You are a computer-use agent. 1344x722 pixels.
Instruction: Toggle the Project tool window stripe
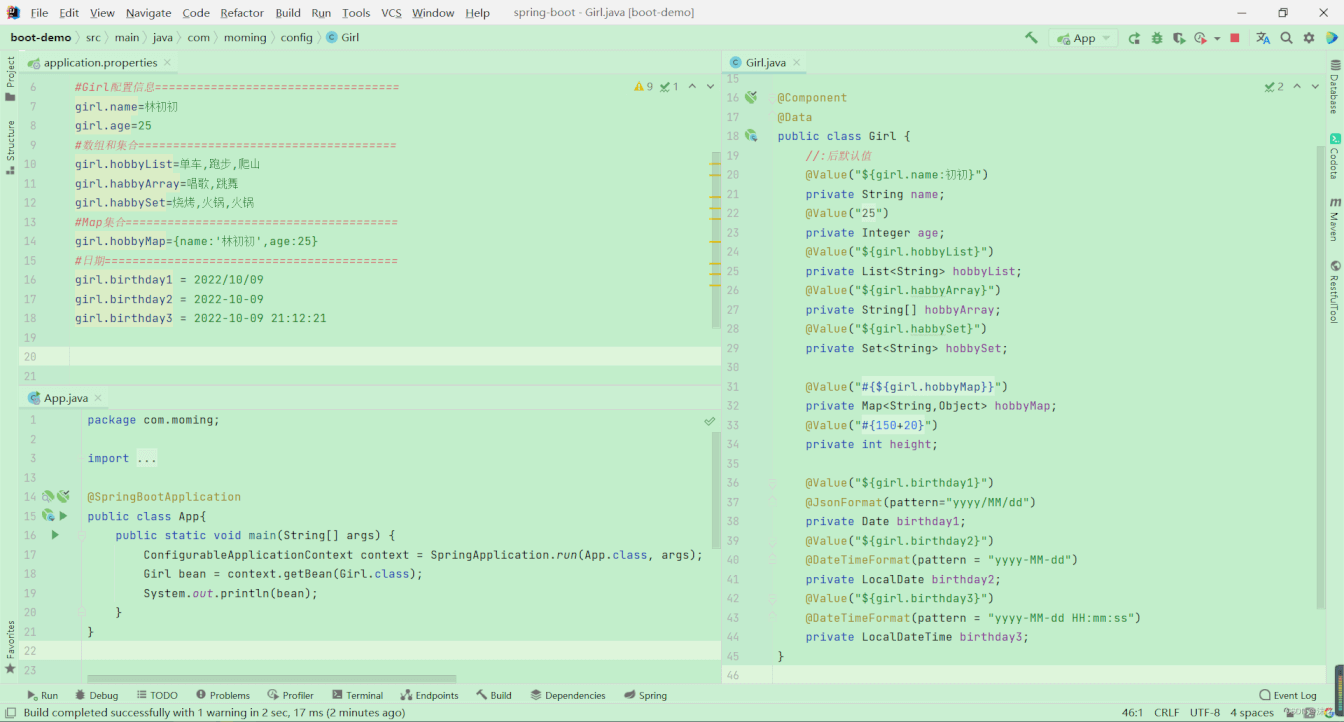pos(10,78)
